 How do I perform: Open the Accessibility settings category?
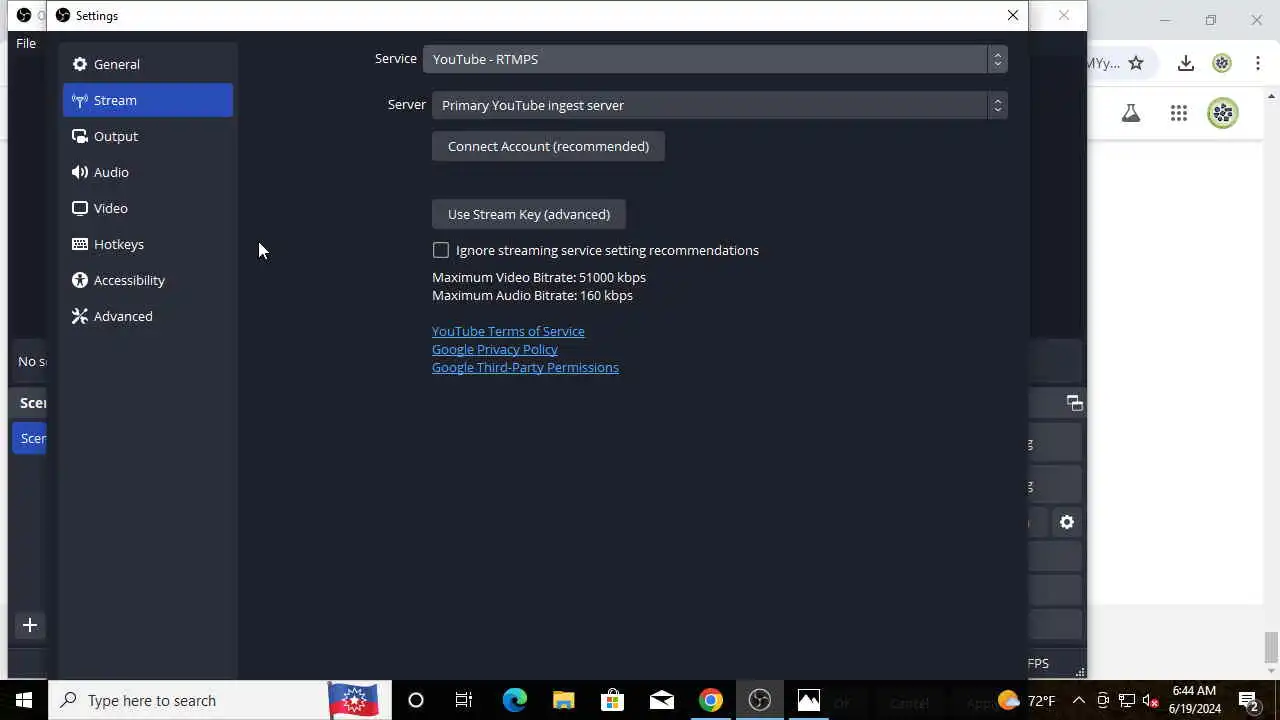(x=147, y=280)
